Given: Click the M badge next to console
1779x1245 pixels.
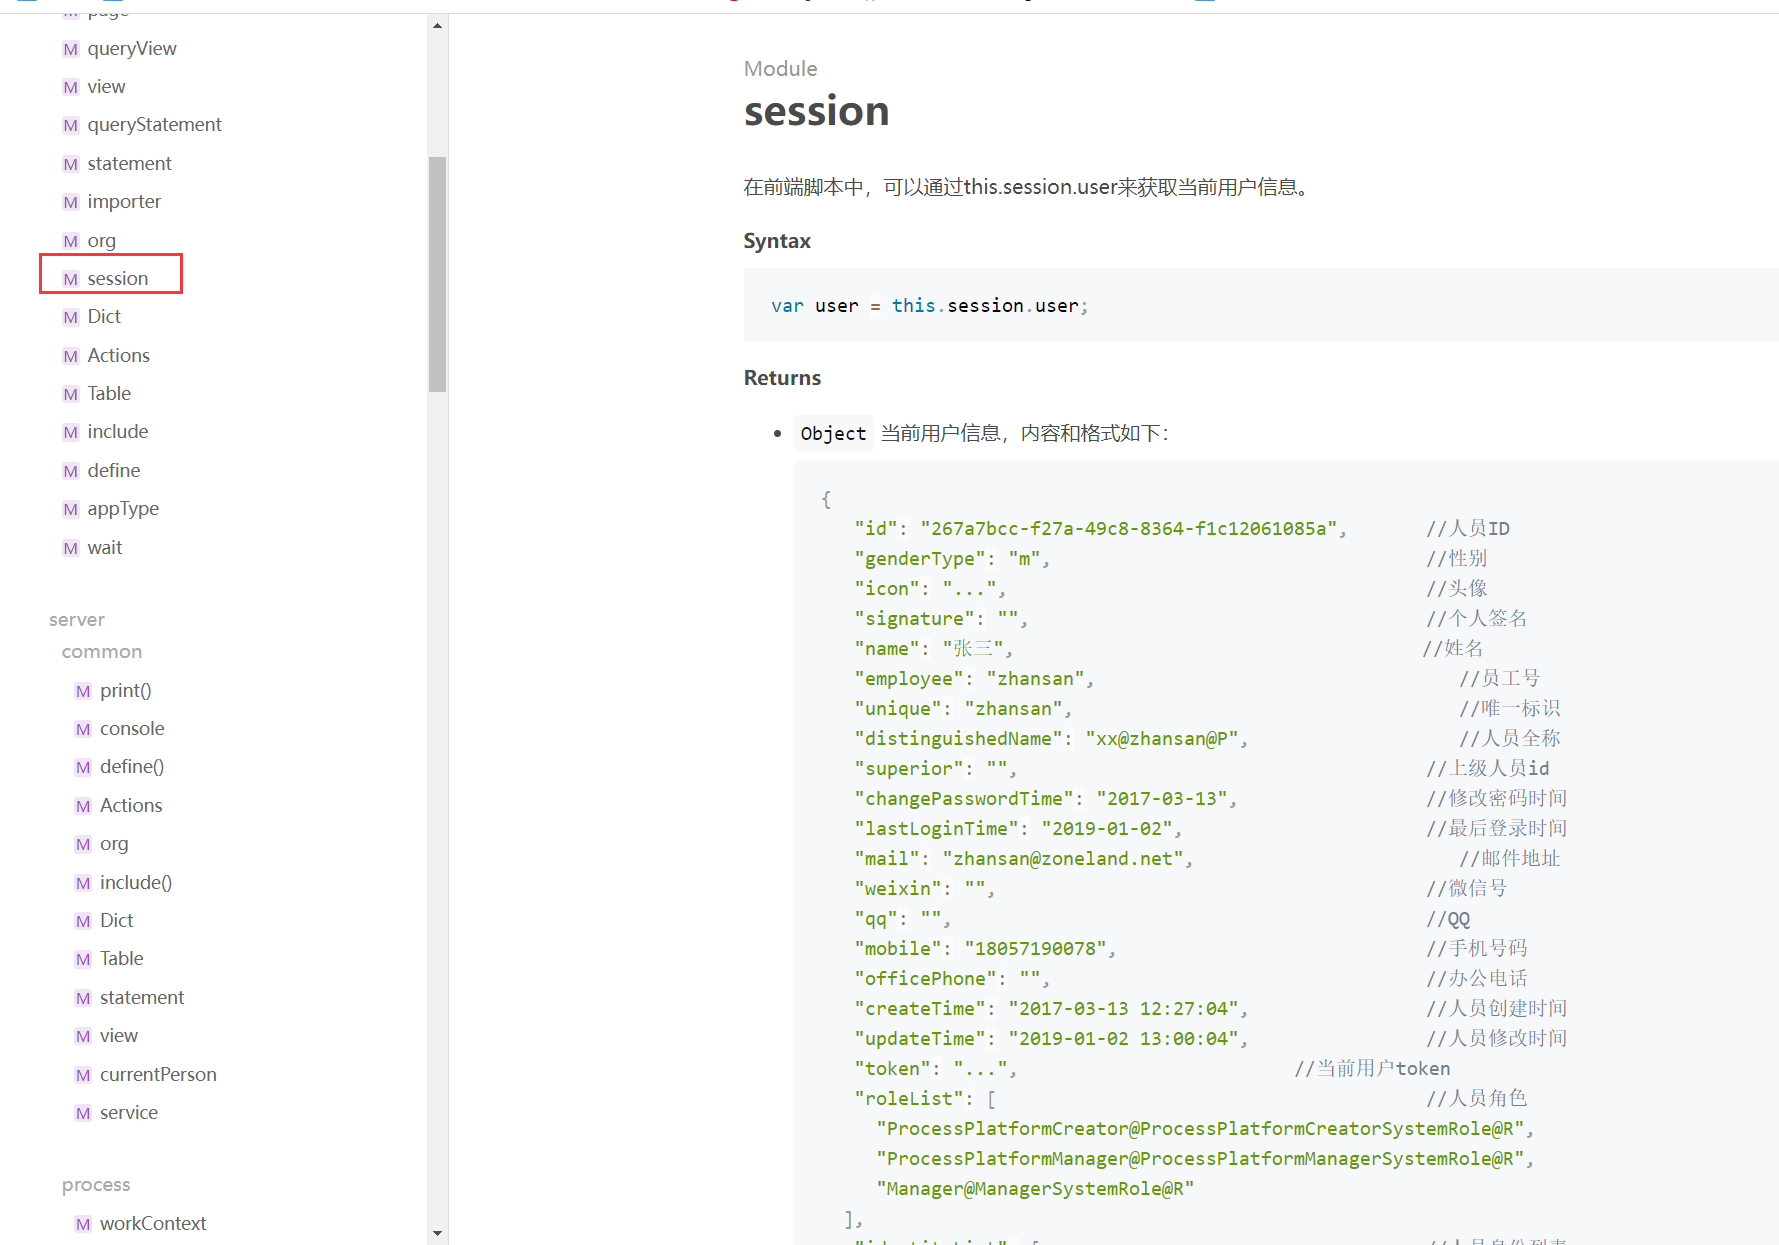Looking at the screenshot, I should [83, 729].
